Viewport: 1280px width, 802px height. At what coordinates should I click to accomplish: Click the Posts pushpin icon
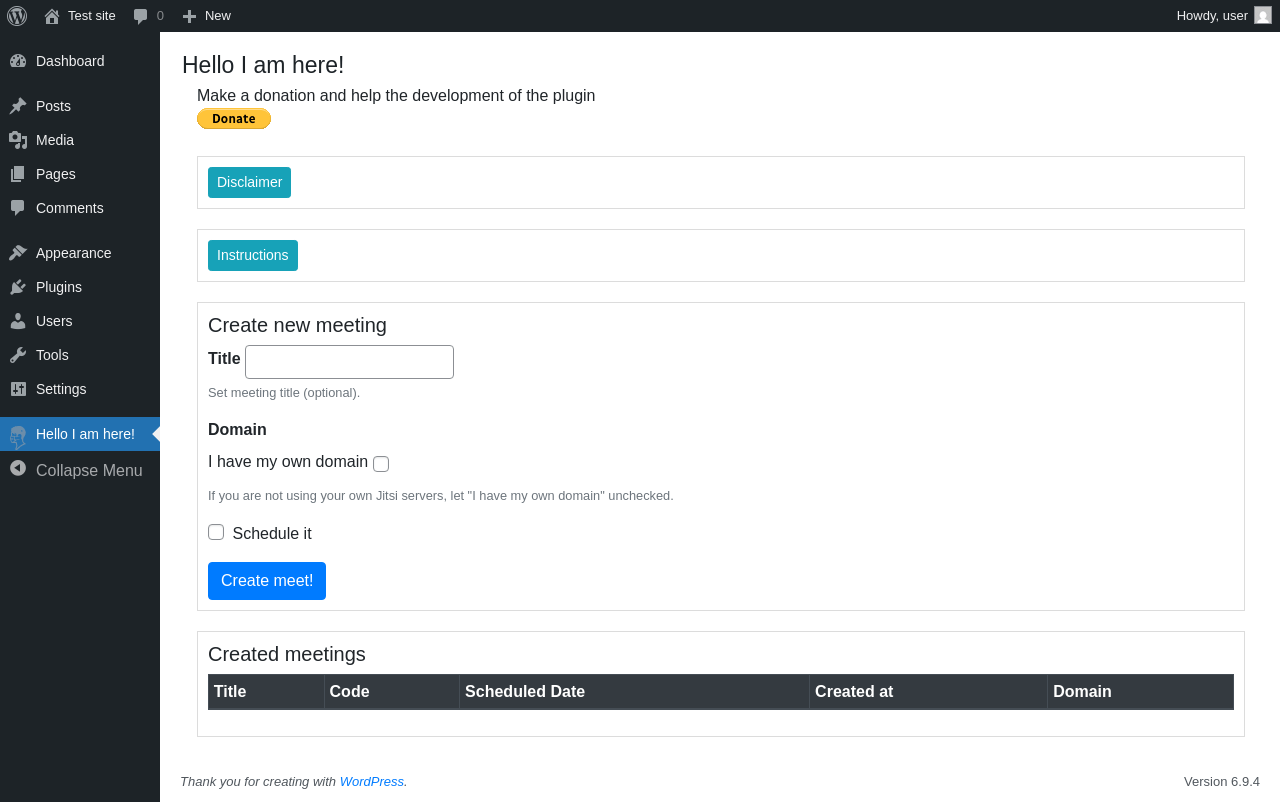coord(18,106)
